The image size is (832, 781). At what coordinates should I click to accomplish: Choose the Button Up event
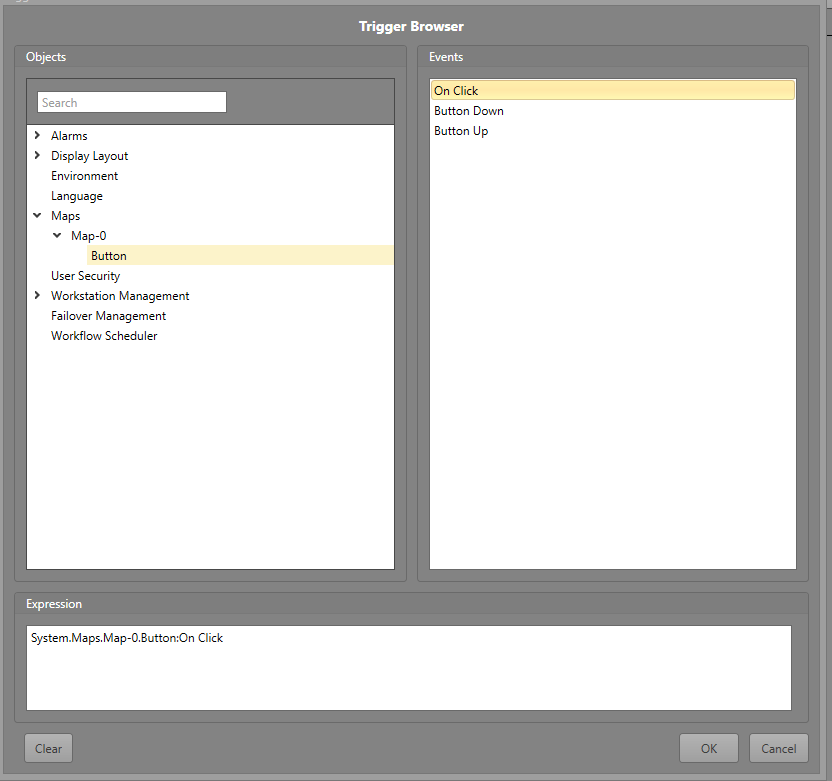[x=461, y=131]
